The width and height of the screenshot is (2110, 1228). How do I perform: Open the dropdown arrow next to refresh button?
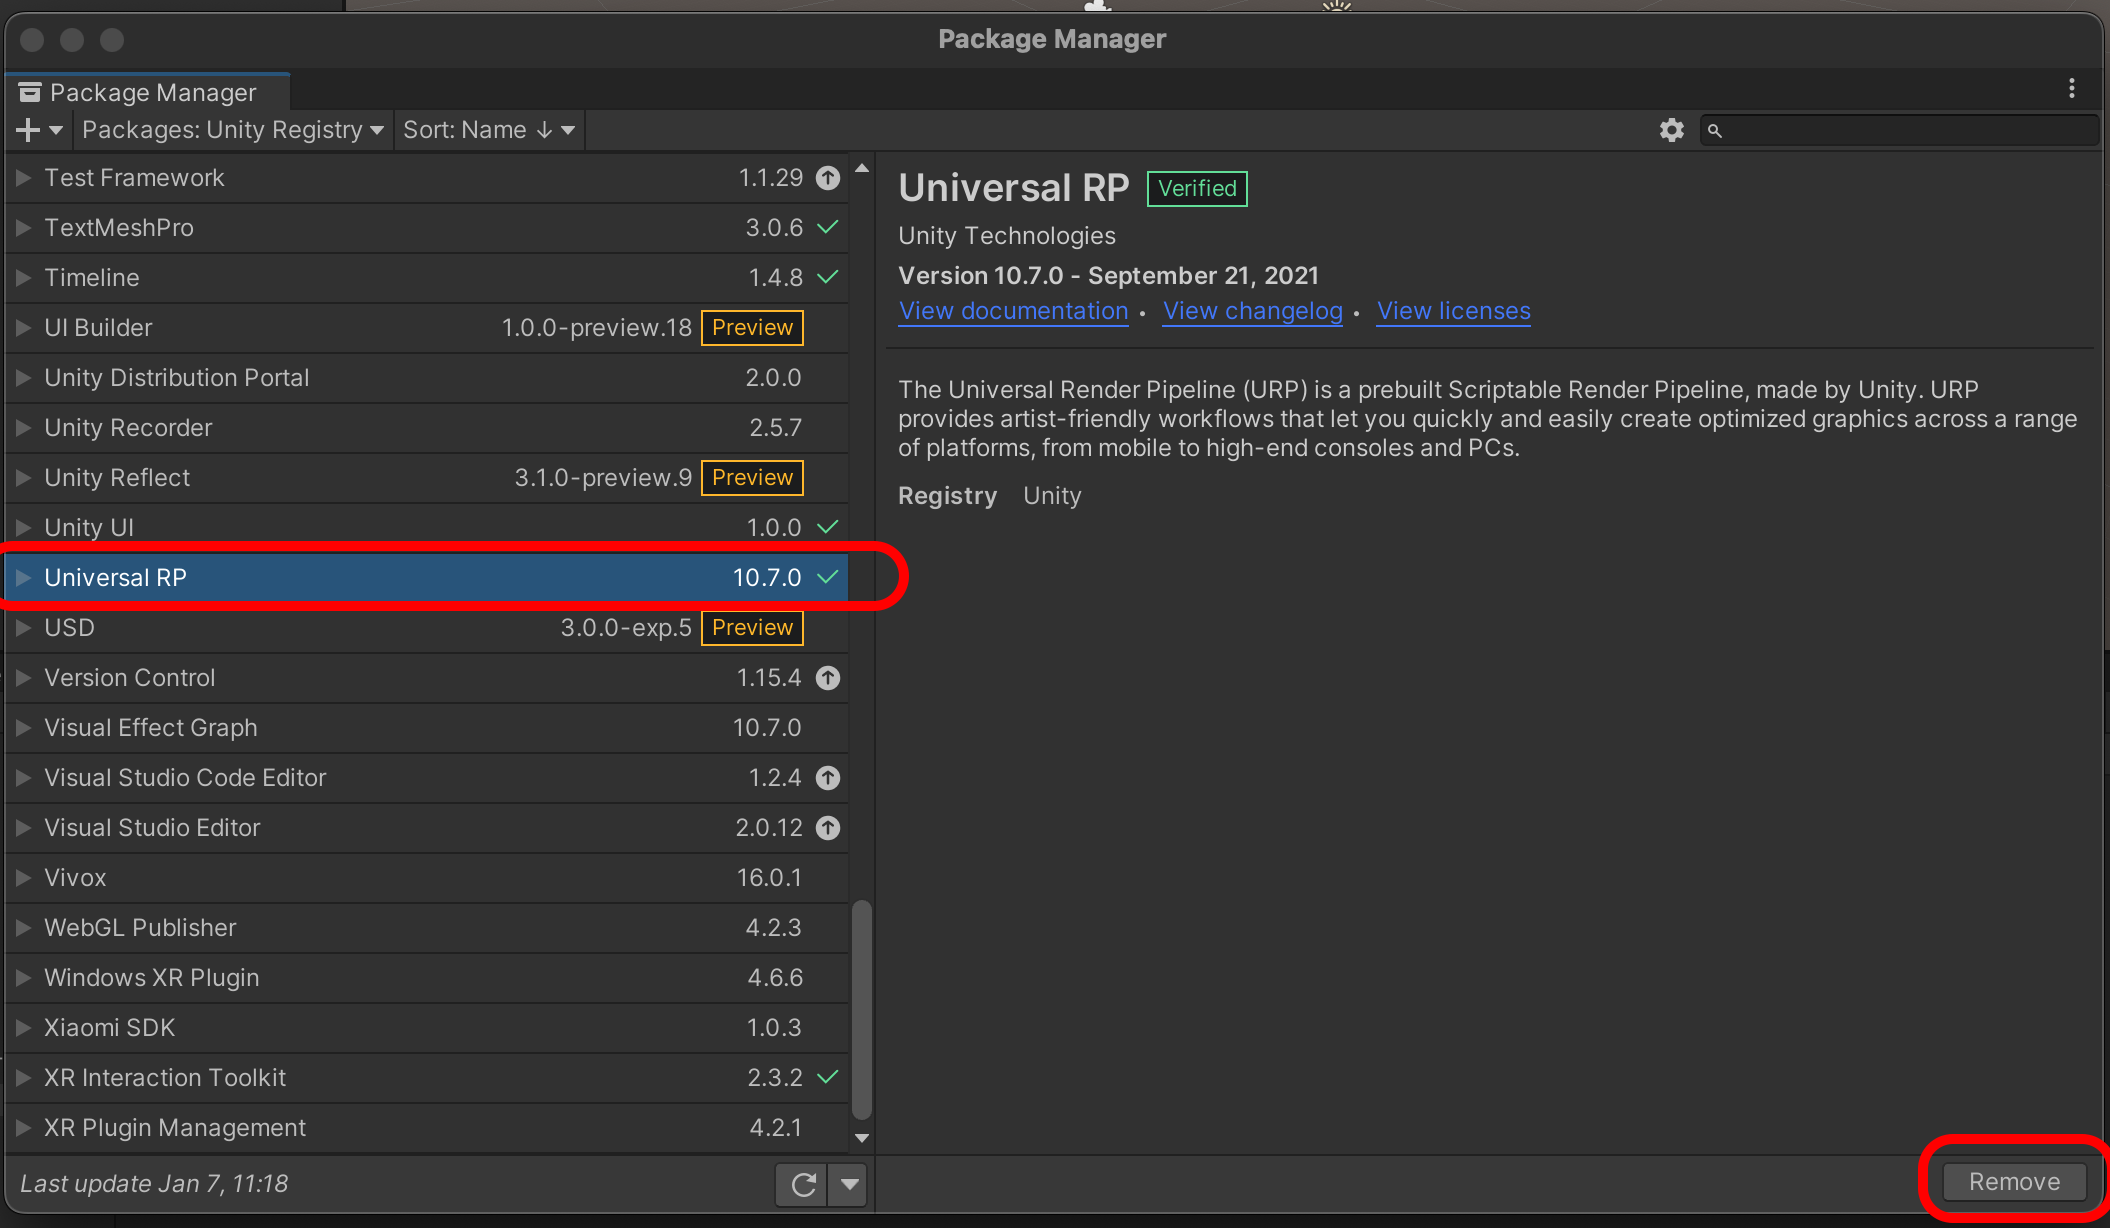point(849,1185)
